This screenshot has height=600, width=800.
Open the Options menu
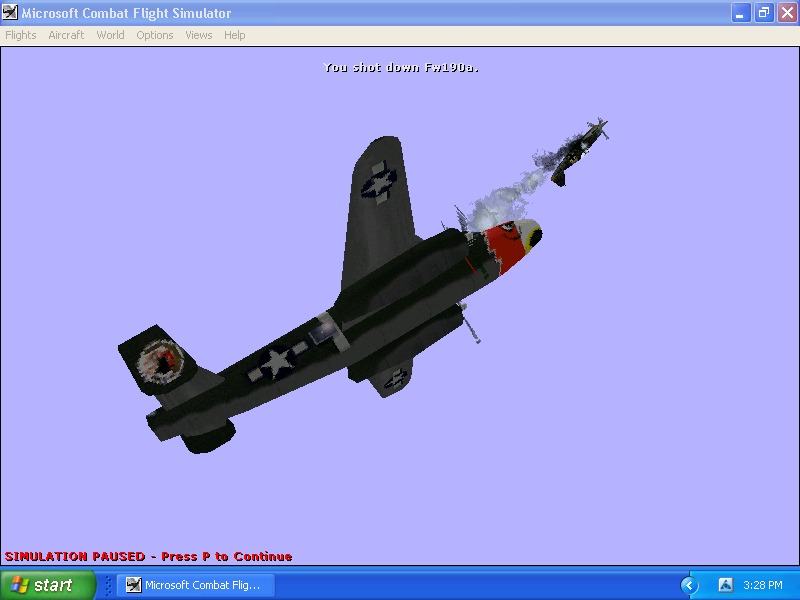click(x=155, y=35)
